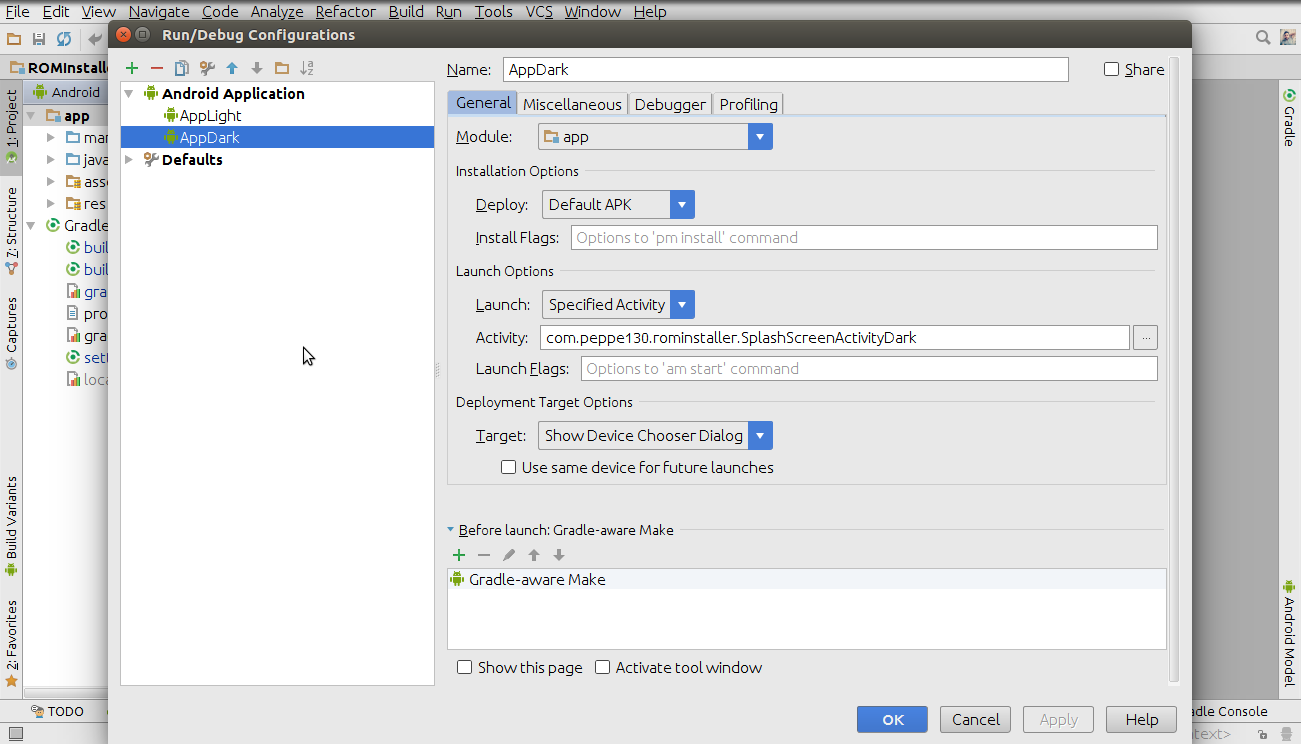Remove before-launch task with minus icon
Screen dimensions: 1301x744
484,555
